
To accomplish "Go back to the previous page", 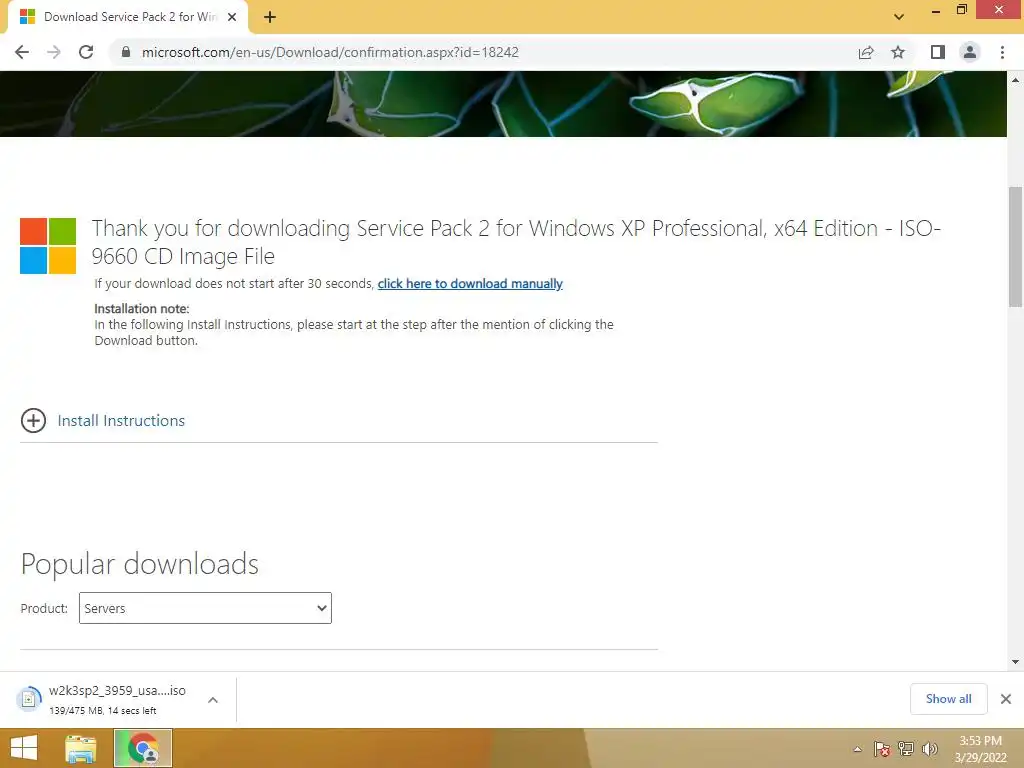I will [22, 52].
